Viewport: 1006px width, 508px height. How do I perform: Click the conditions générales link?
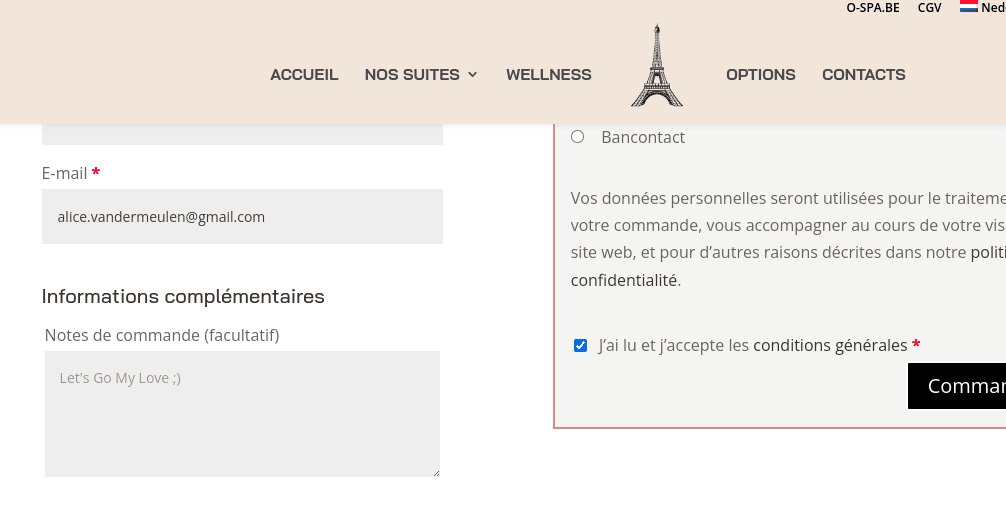coord(830,345)
